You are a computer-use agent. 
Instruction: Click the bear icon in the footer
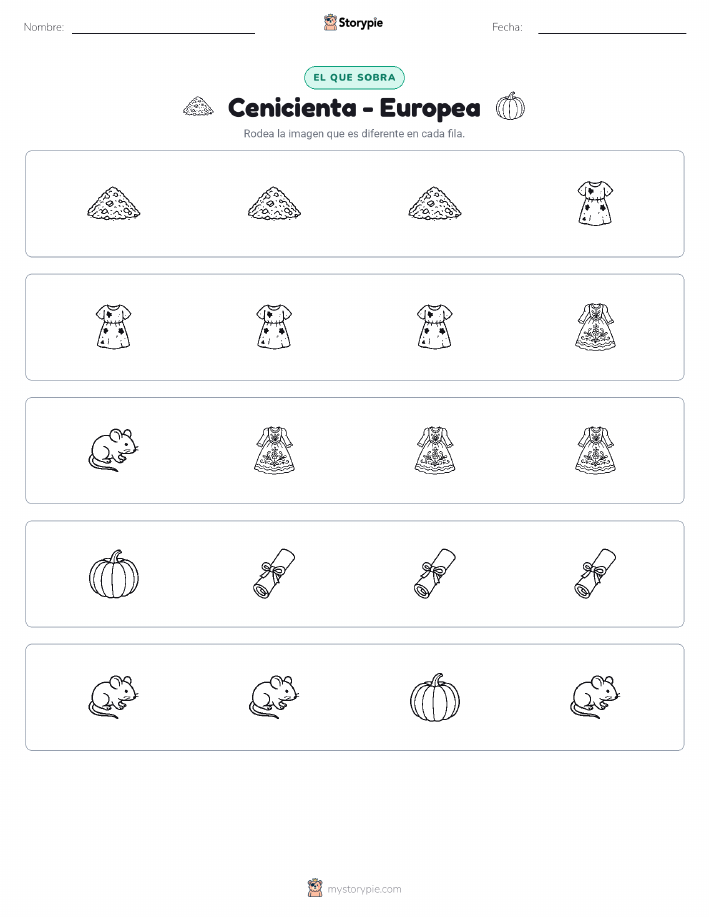click(315, 888)
